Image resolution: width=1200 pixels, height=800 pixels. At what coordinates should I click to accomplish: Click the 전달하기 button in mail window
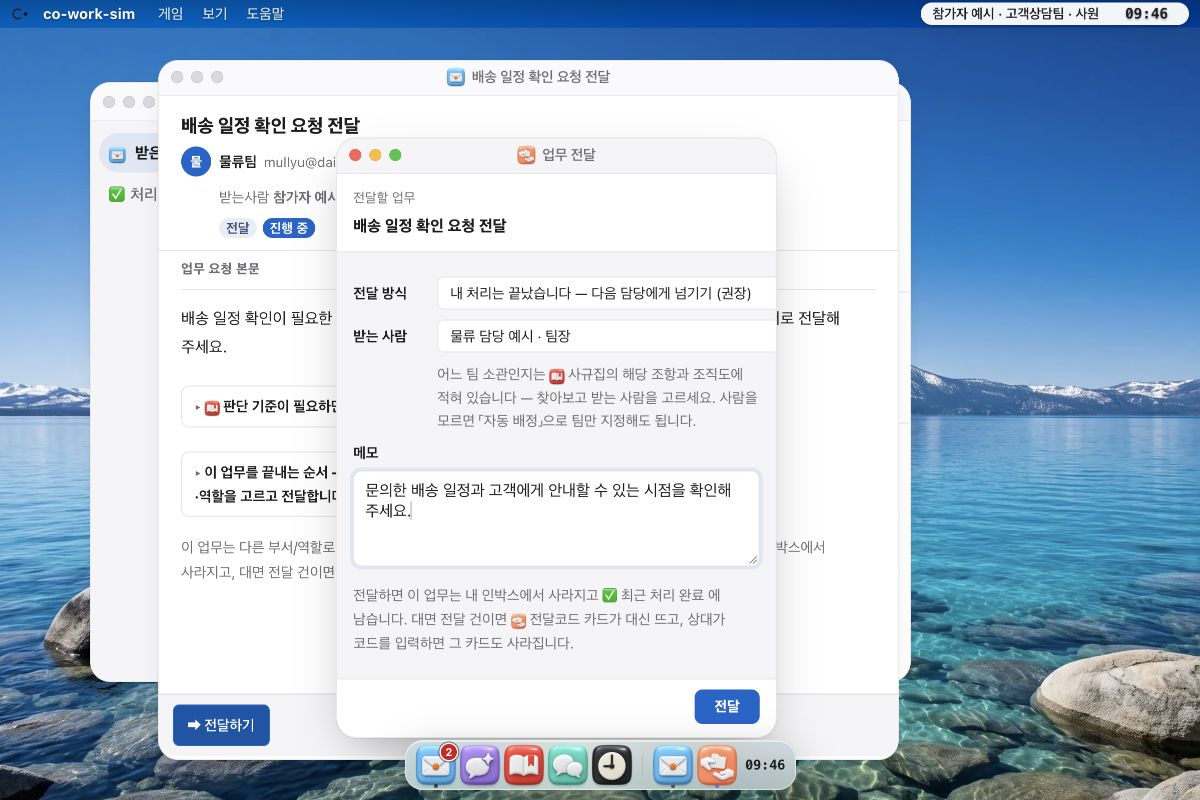[221, 725]
